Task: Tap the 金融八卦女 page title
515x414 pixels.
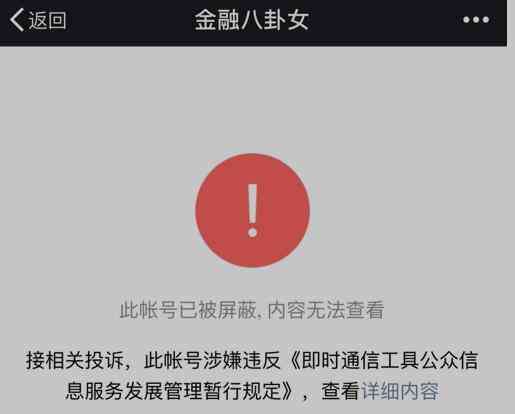Action: pyautogui.click(x=252, y=20)
